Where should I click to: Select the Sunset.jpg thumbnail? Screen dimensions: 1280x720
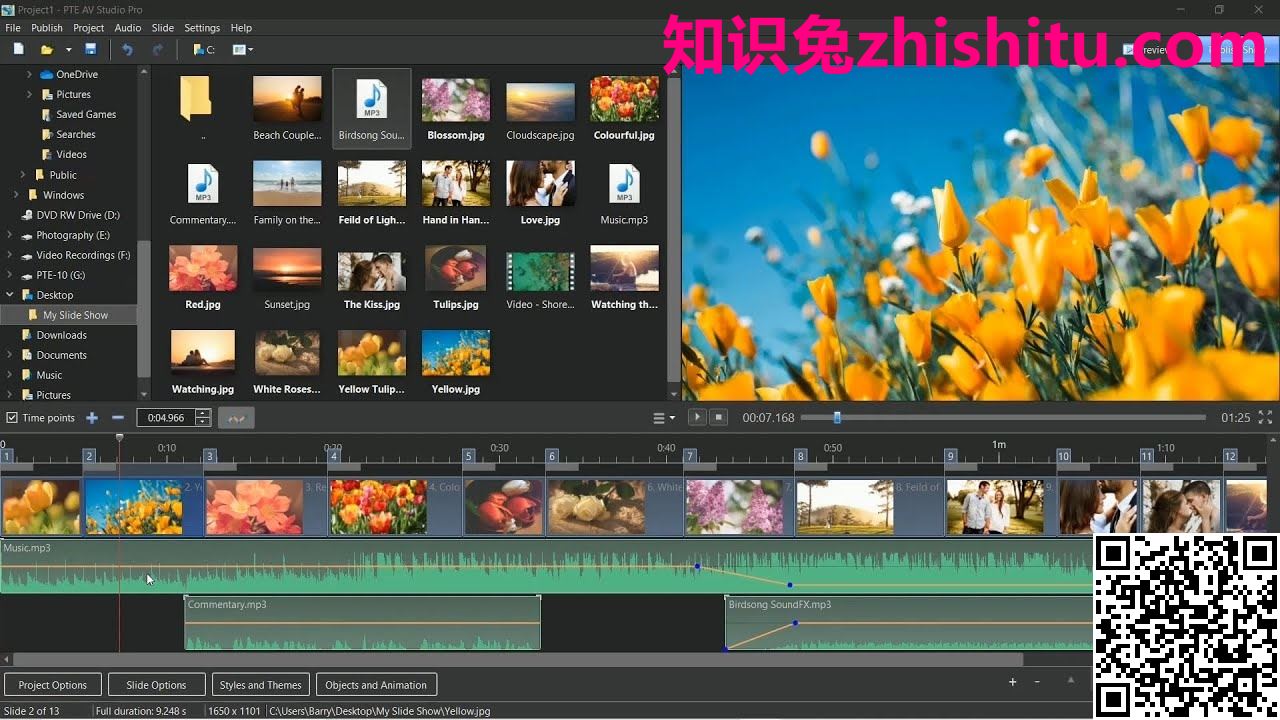[x=287, y=268]
